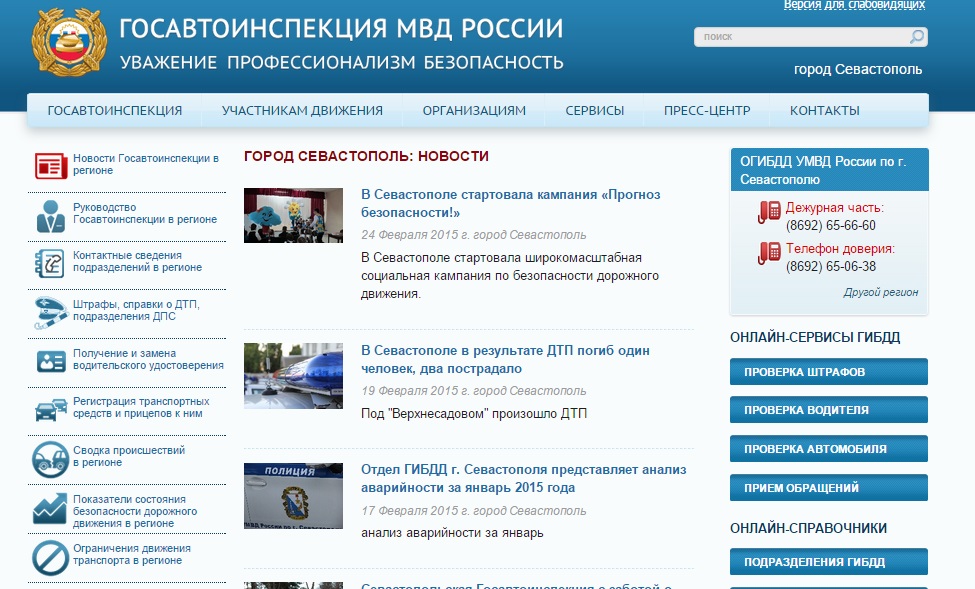Viewport: 975px width, 589px height.
Task: Open the Штрафы, справки о ДТП link
Action: pos(136,310)
